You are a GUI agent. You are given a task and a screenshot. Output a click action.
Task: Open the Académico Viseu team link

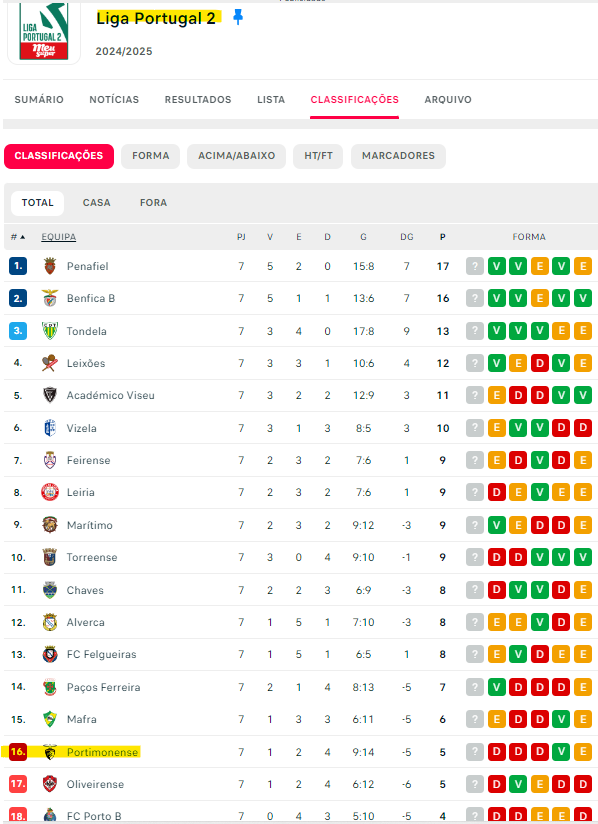pos(110,395)
